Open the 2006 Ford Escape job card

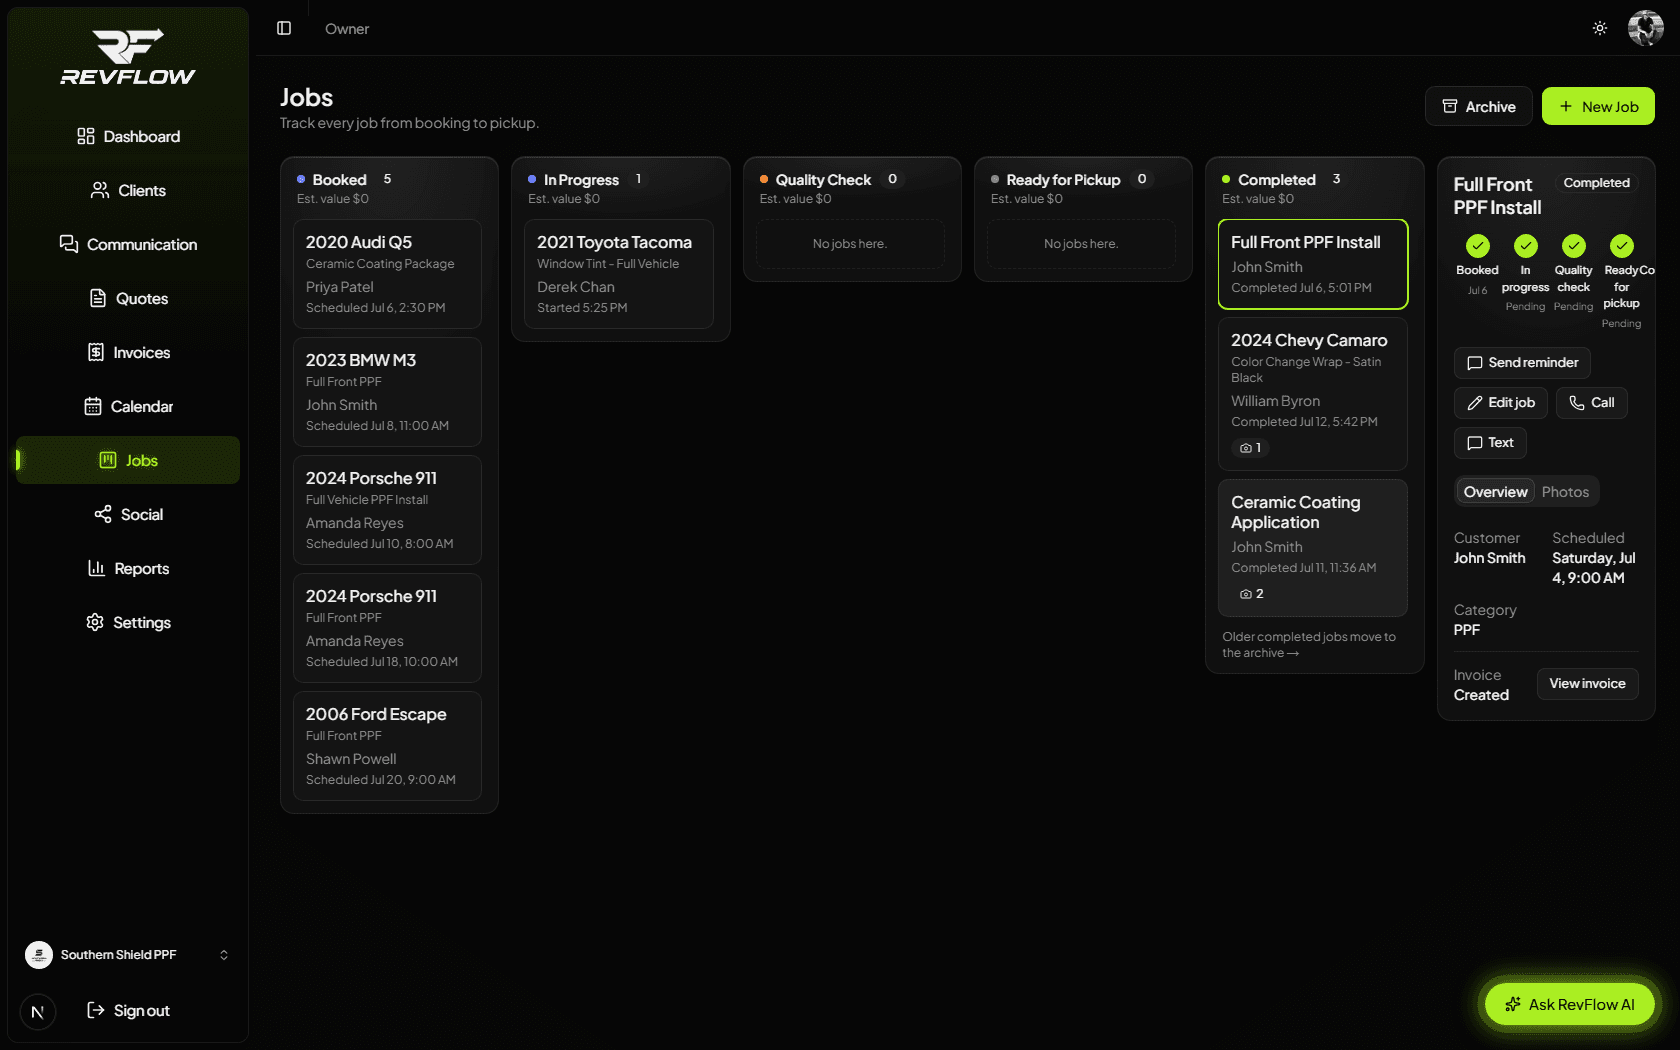tap(387, 746)
